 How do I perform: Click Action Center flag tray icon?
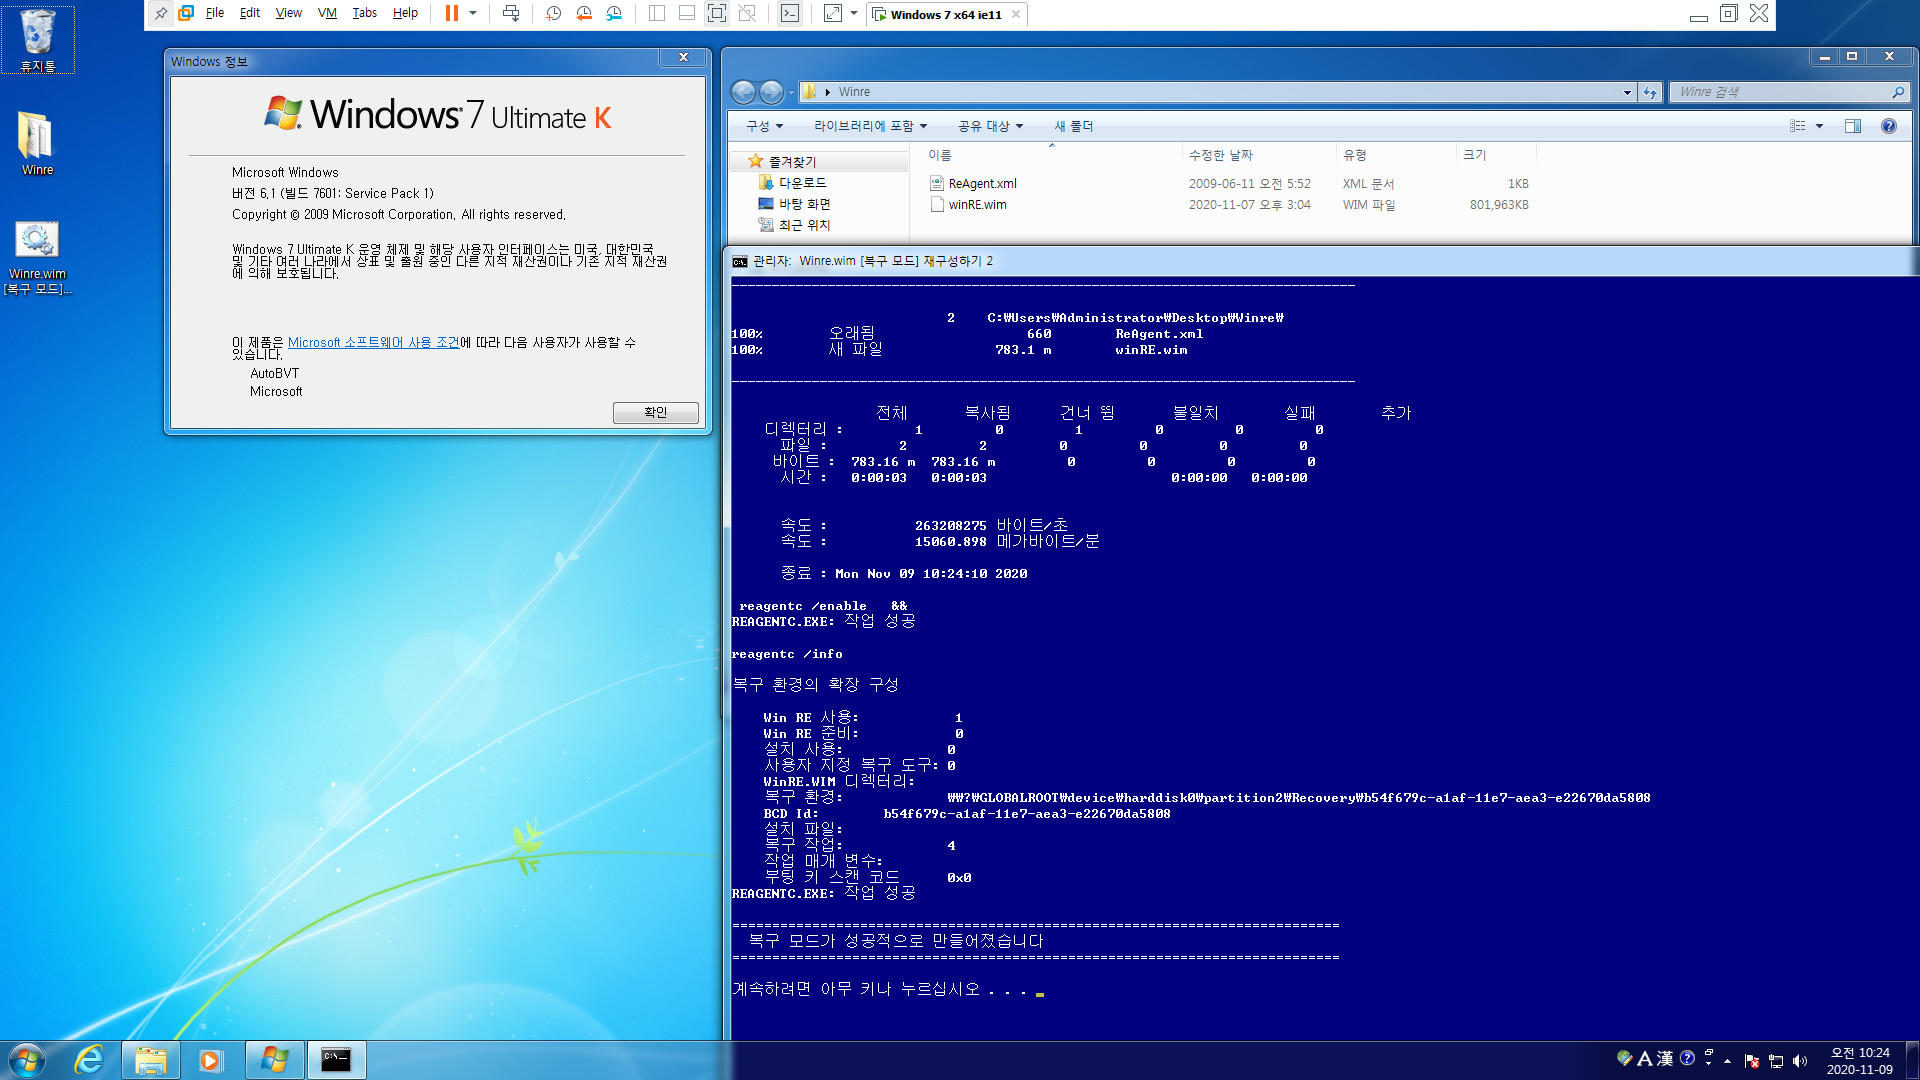click(x=1751, y=1061)
